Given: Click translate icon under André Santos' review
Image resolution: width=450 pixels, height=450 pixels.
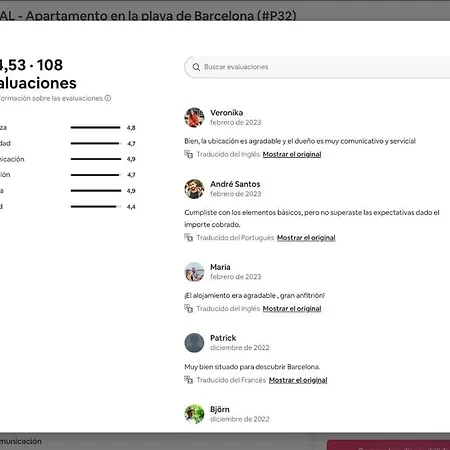Looking at the screenshot, I should (x=189, y=237).
